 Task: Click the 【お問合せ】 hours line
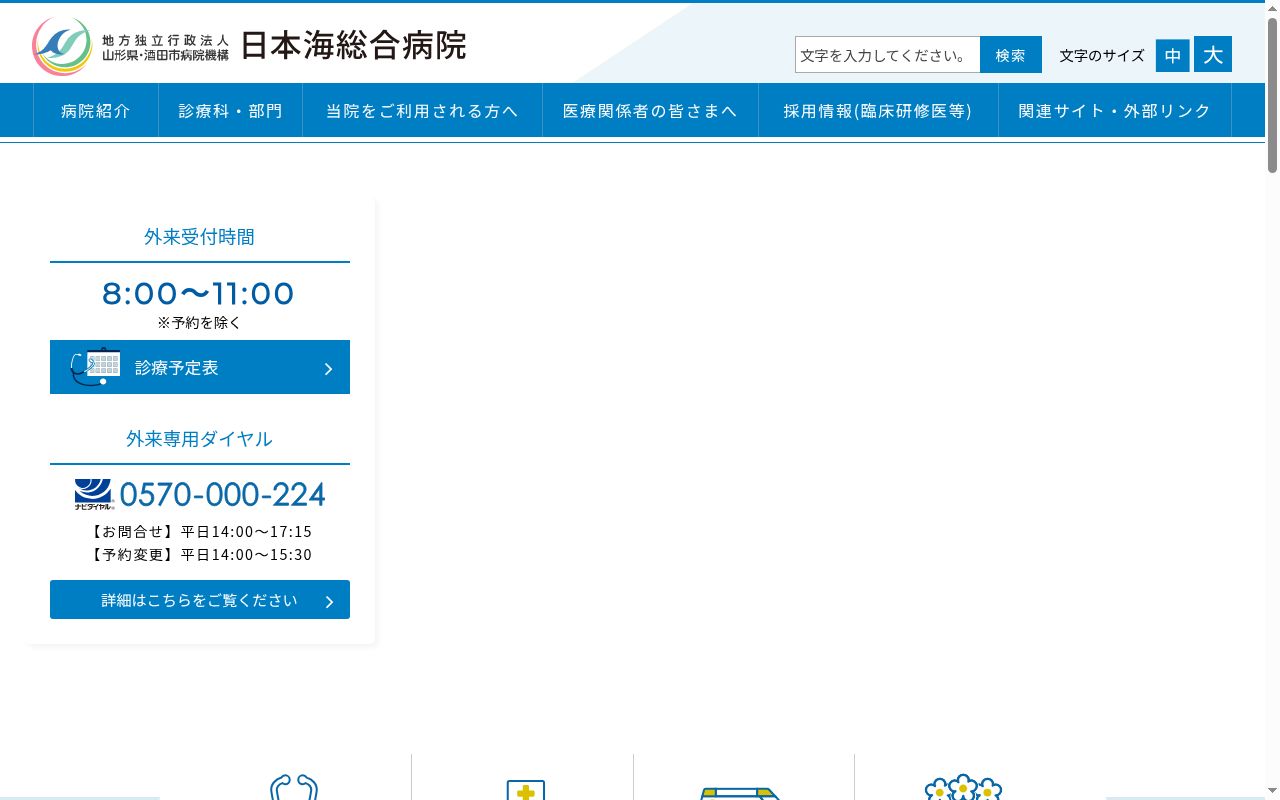pyautogui.click(x=200, y=531)
